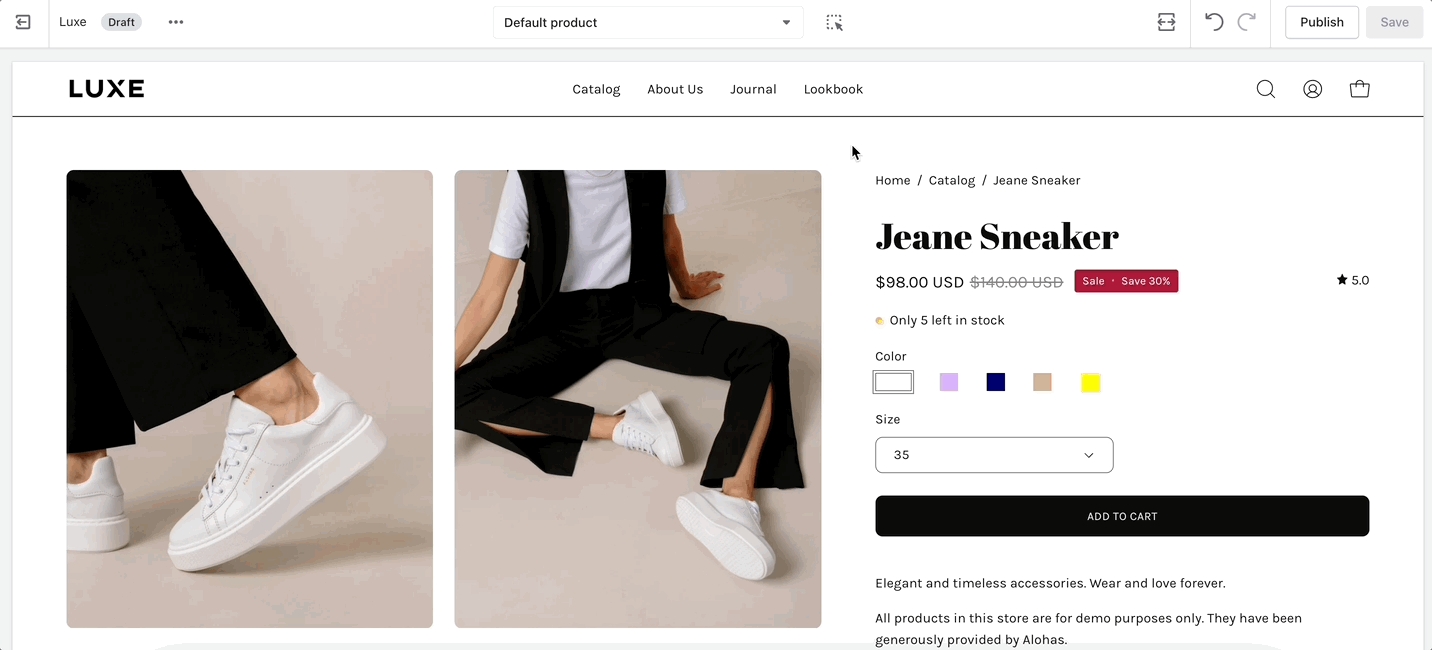This screenshot has height=650, width=1432.
Task: Open the storefront search icon
Action: pos(1265,89)
